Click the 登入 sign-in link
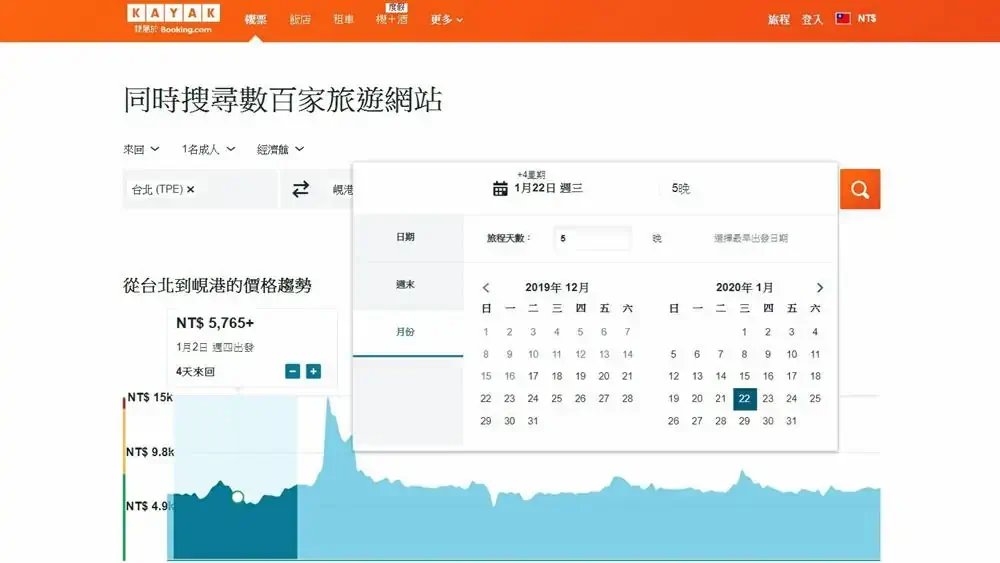 pos(811,19)
